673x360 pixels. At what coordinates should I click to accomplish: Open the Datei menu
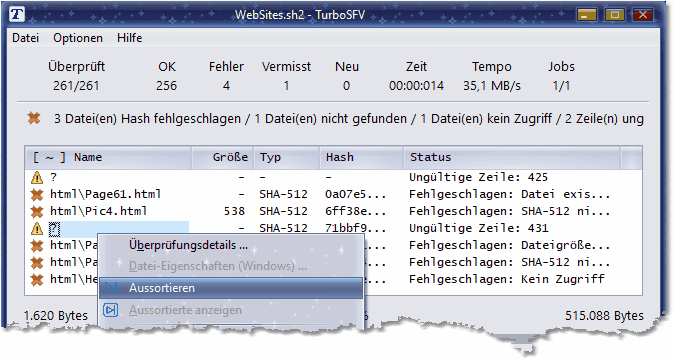pyautogui.click(x=25, y=38)
